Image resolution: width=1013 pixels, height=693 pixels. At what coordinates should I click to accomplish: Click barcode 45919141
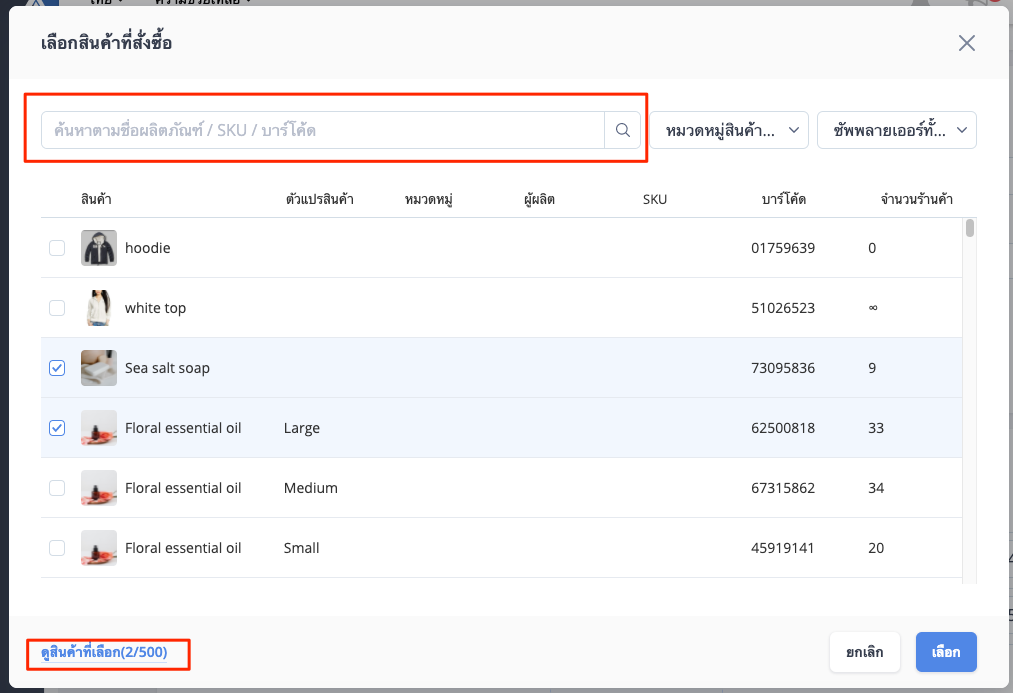point(783,548)
